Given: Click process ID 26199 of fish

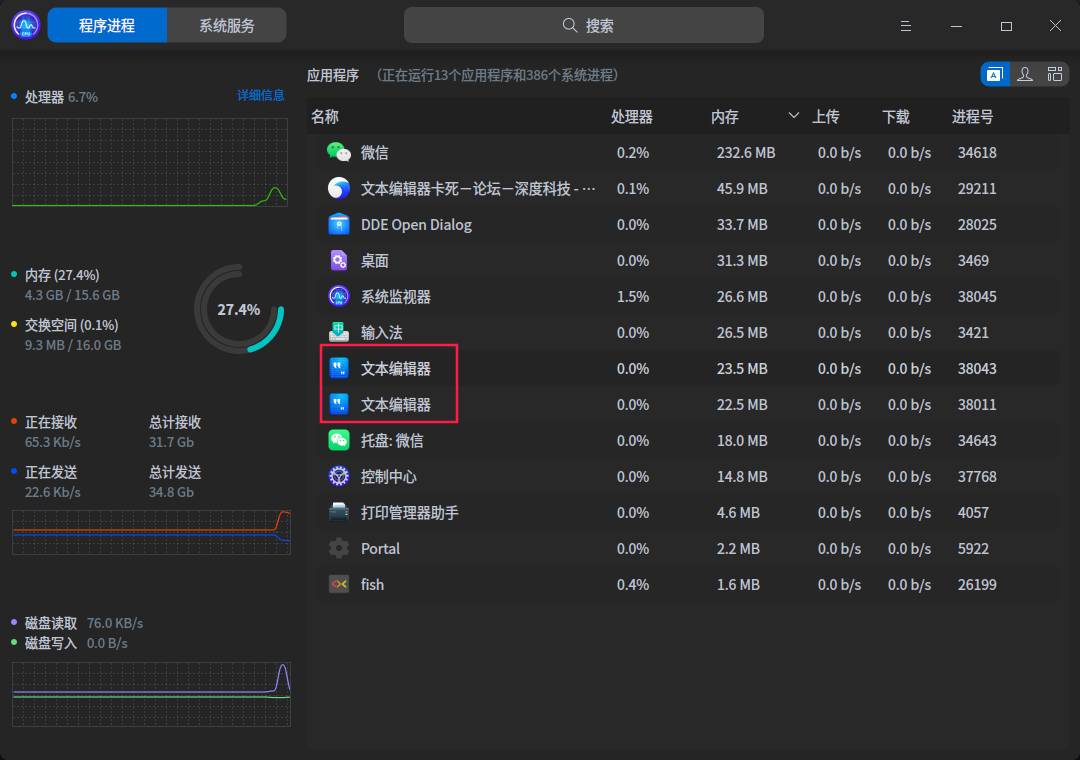Looking at the screenshot, I should (977, 584).
